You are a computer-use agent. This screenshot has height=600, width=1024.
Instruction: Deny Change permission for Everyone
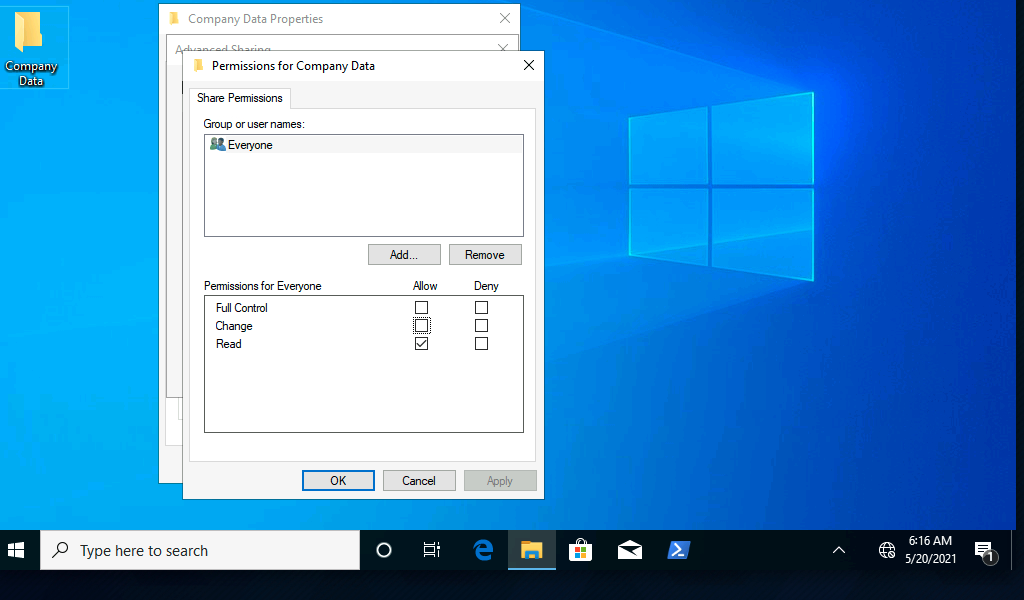pos(481,325)
